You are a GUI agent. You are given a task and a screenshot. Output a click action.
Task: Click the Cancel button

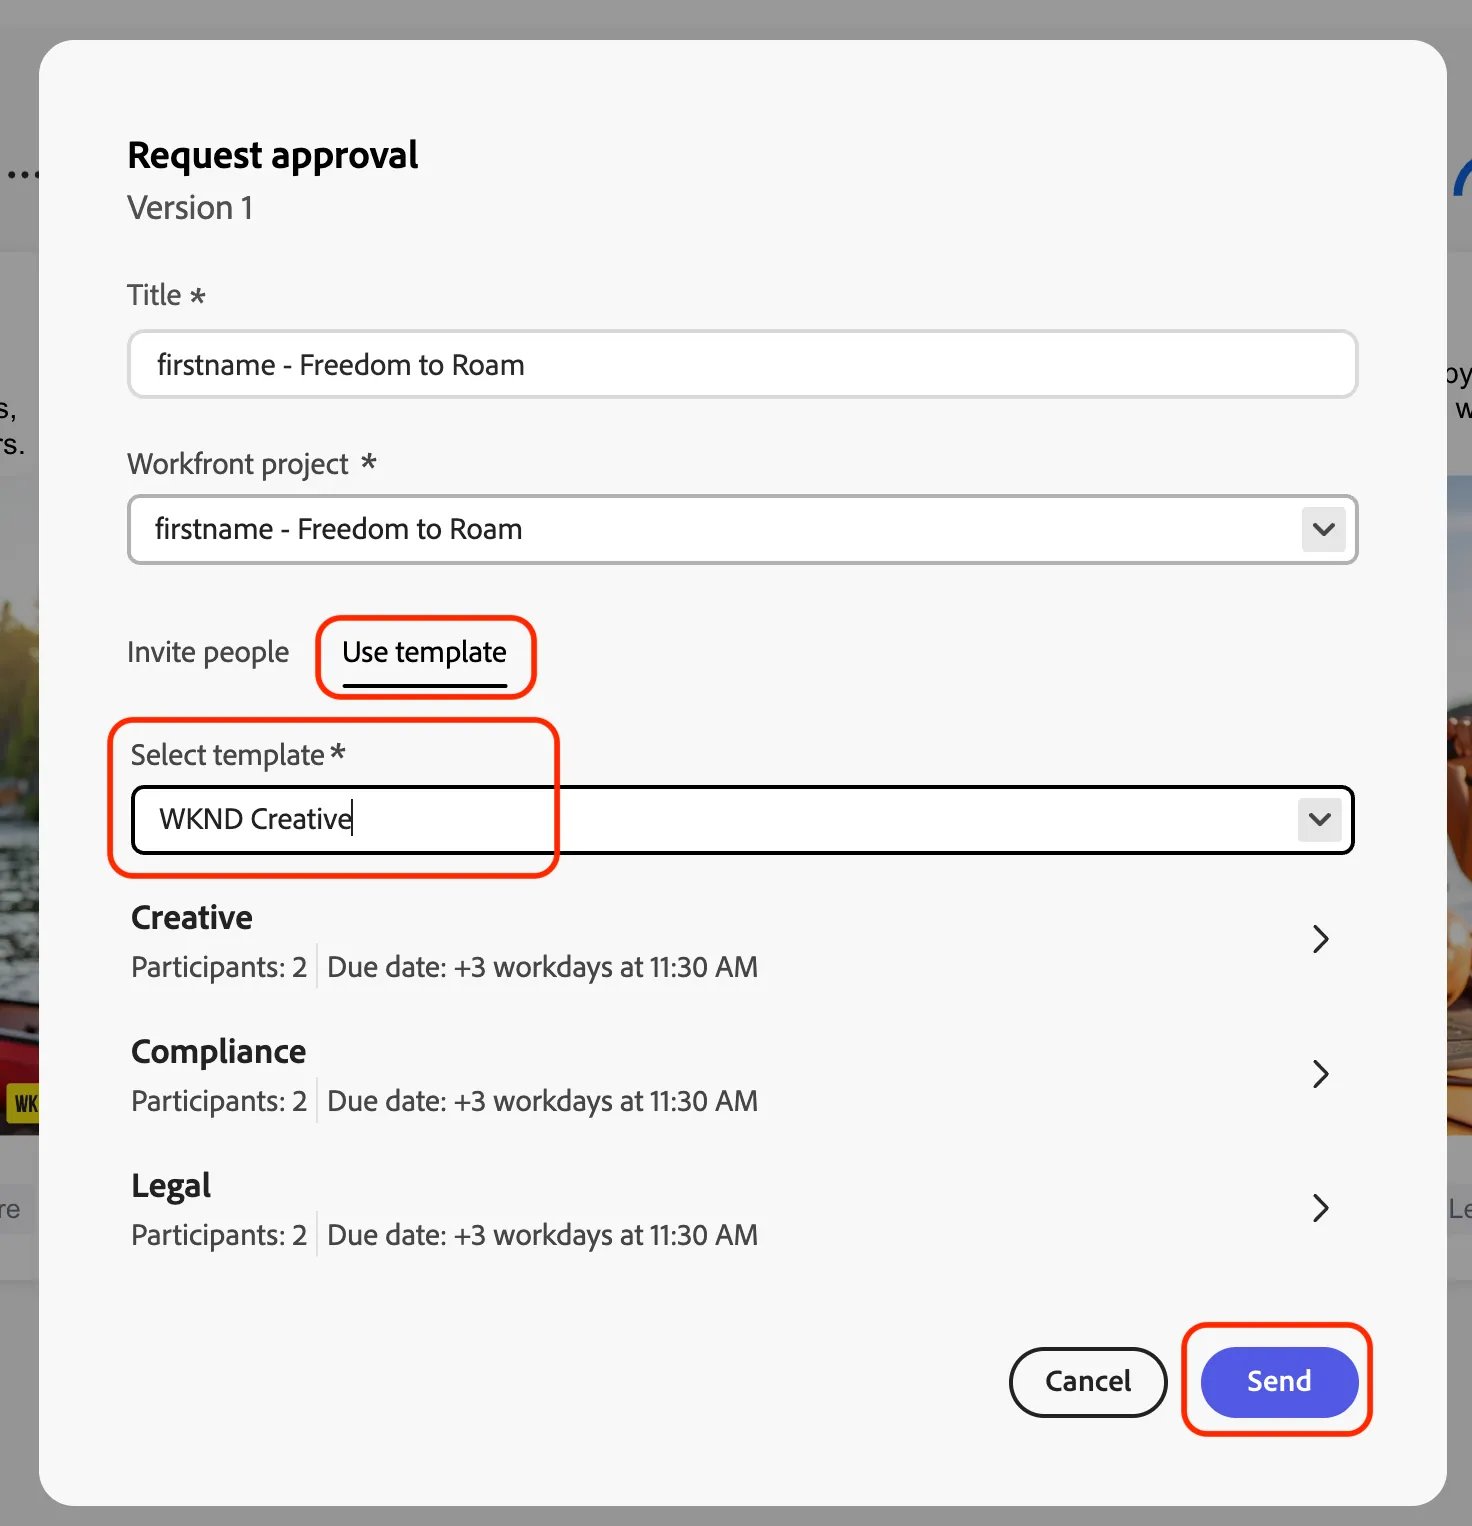1088,1381
